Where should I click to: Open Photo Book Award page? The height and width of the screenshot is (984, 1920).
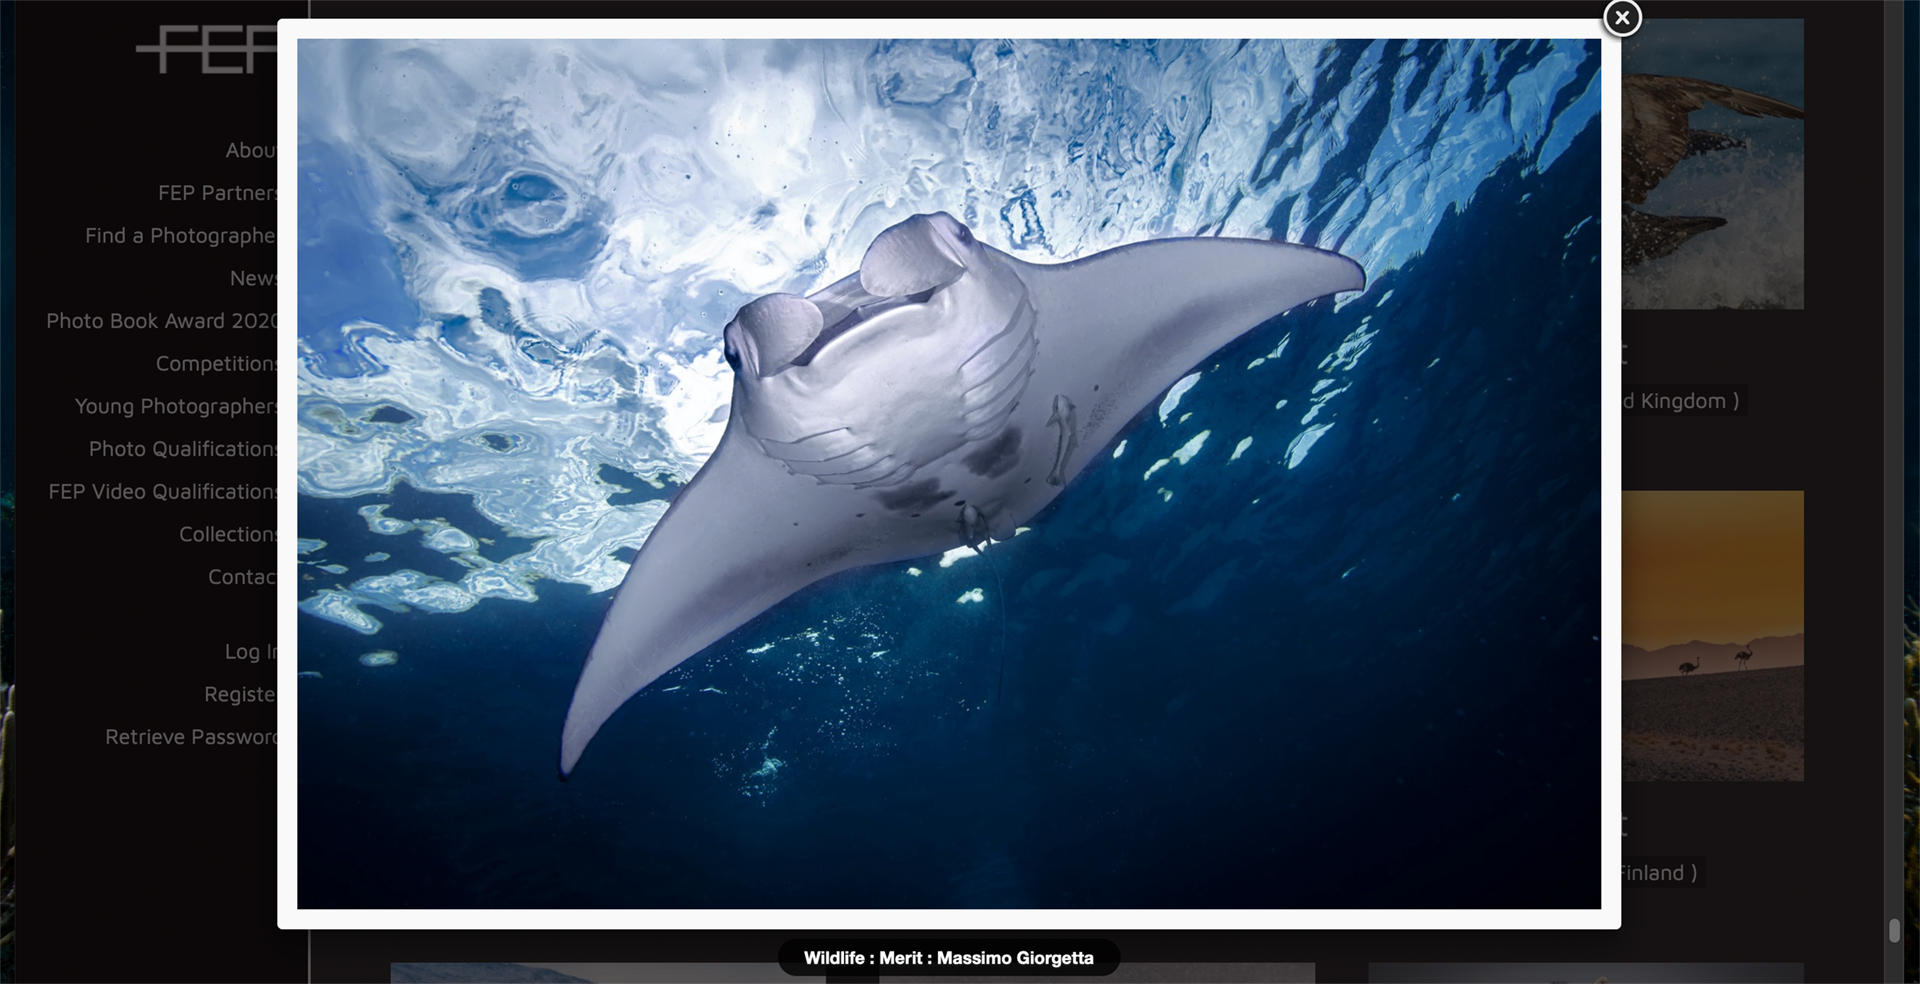[161, 321]
